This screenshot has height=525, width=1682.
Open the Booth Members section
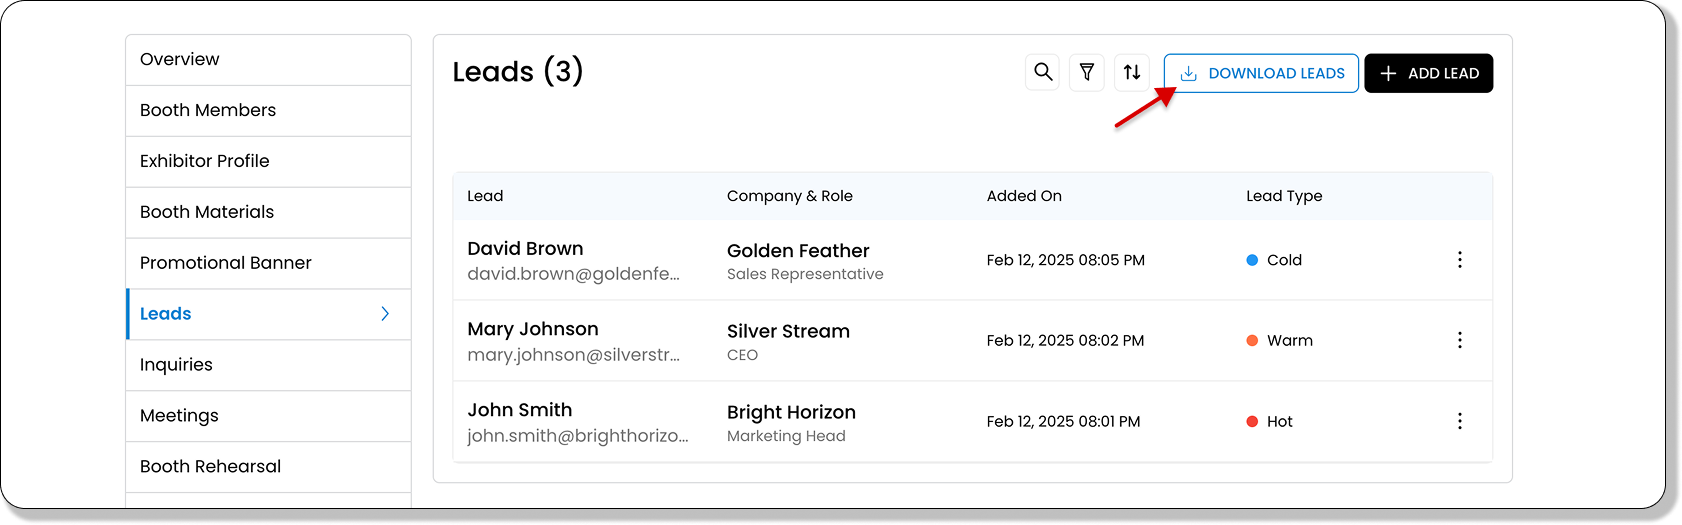[x=208, y=110]
